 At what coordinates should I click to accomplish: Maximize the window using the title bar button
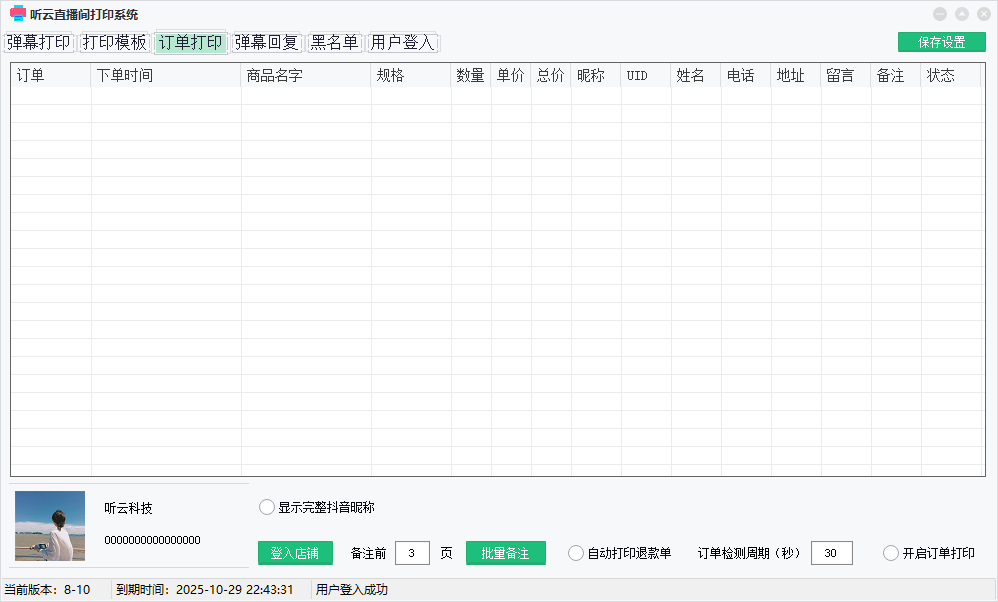tap(961, 14)
